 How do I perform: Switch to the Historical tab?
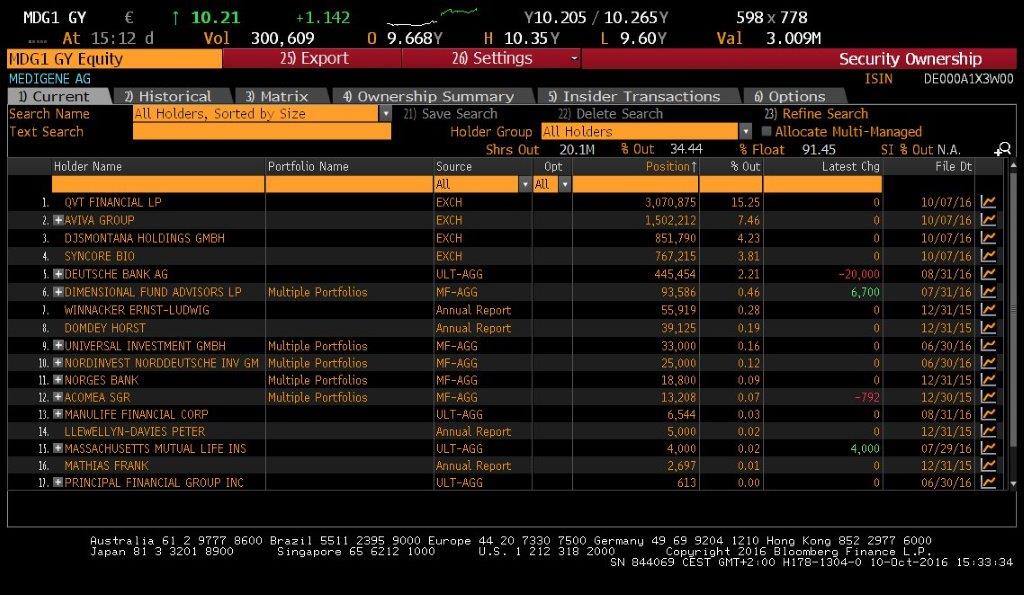pyautogui.click(x=174, y=96)
